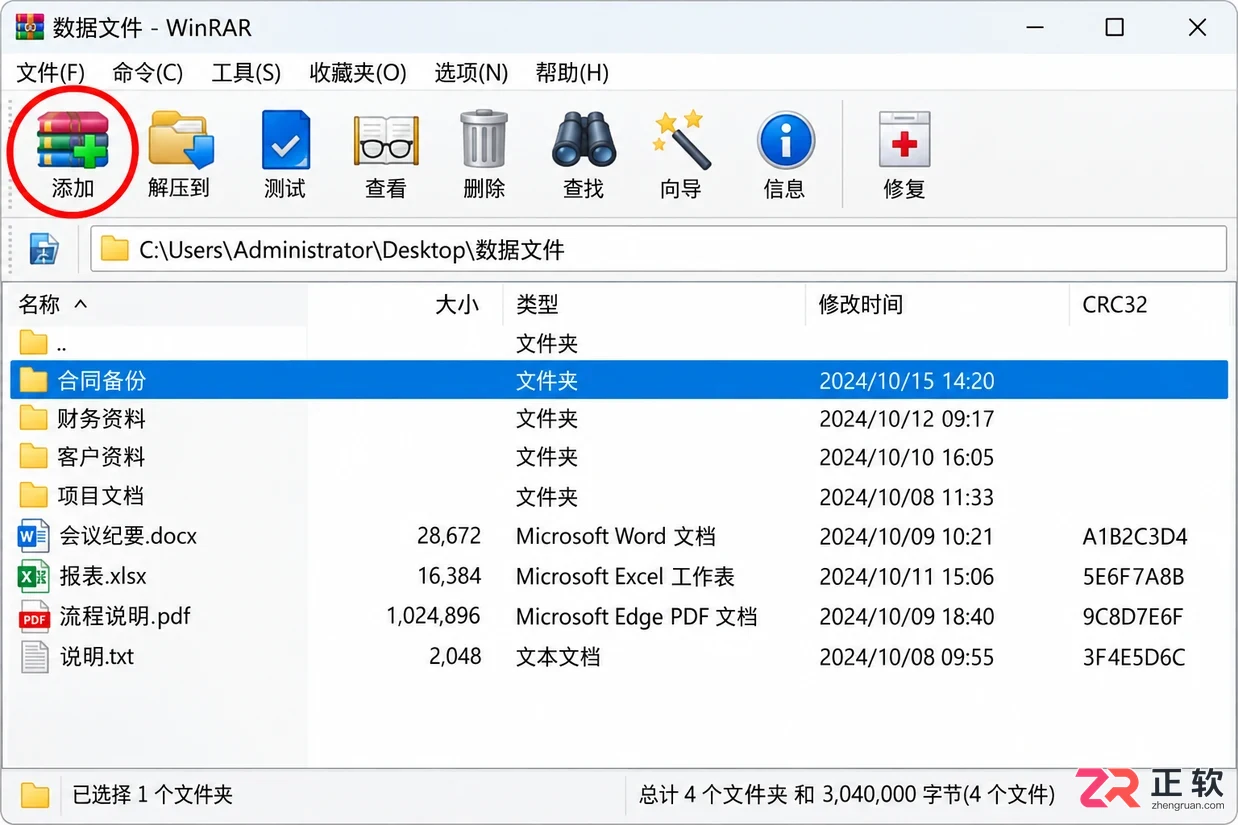Select file 会议纪要.docx
Image resolution: width=1238 pixels, height=825 pixels.
pyautogui.click(x=128, y=536)
